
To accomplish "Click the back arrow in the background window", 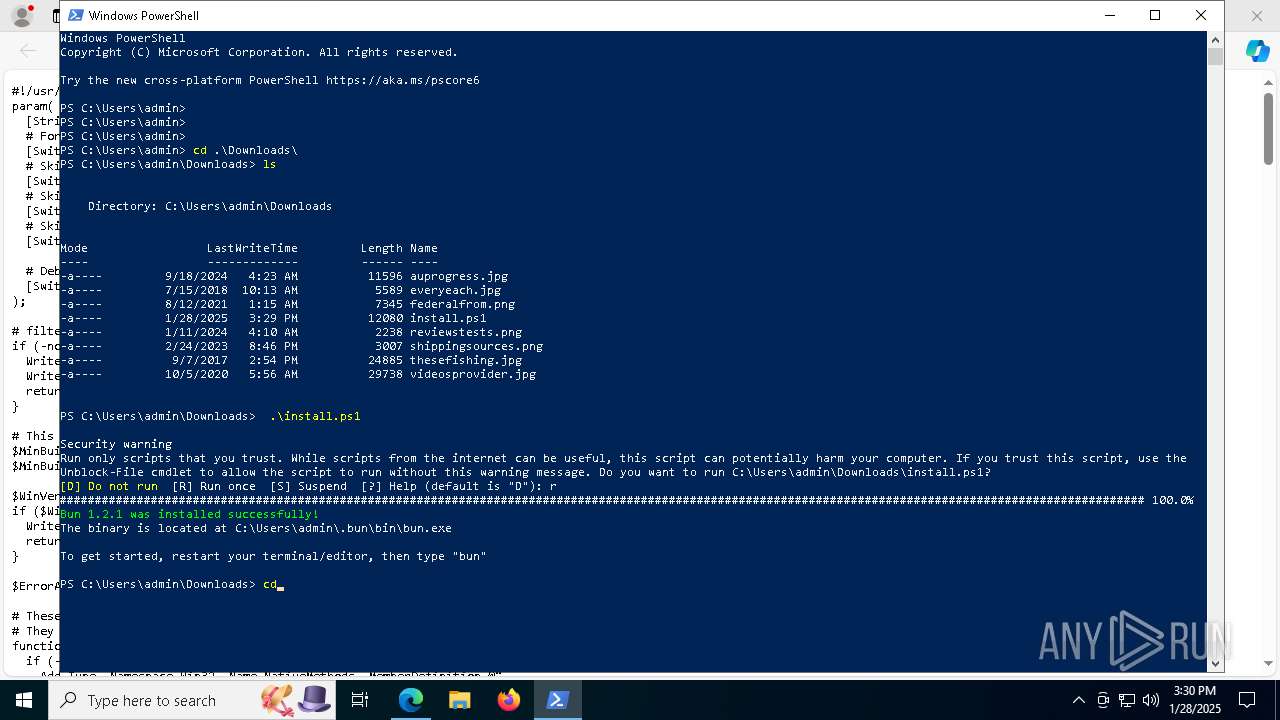I will pos(27,50).
